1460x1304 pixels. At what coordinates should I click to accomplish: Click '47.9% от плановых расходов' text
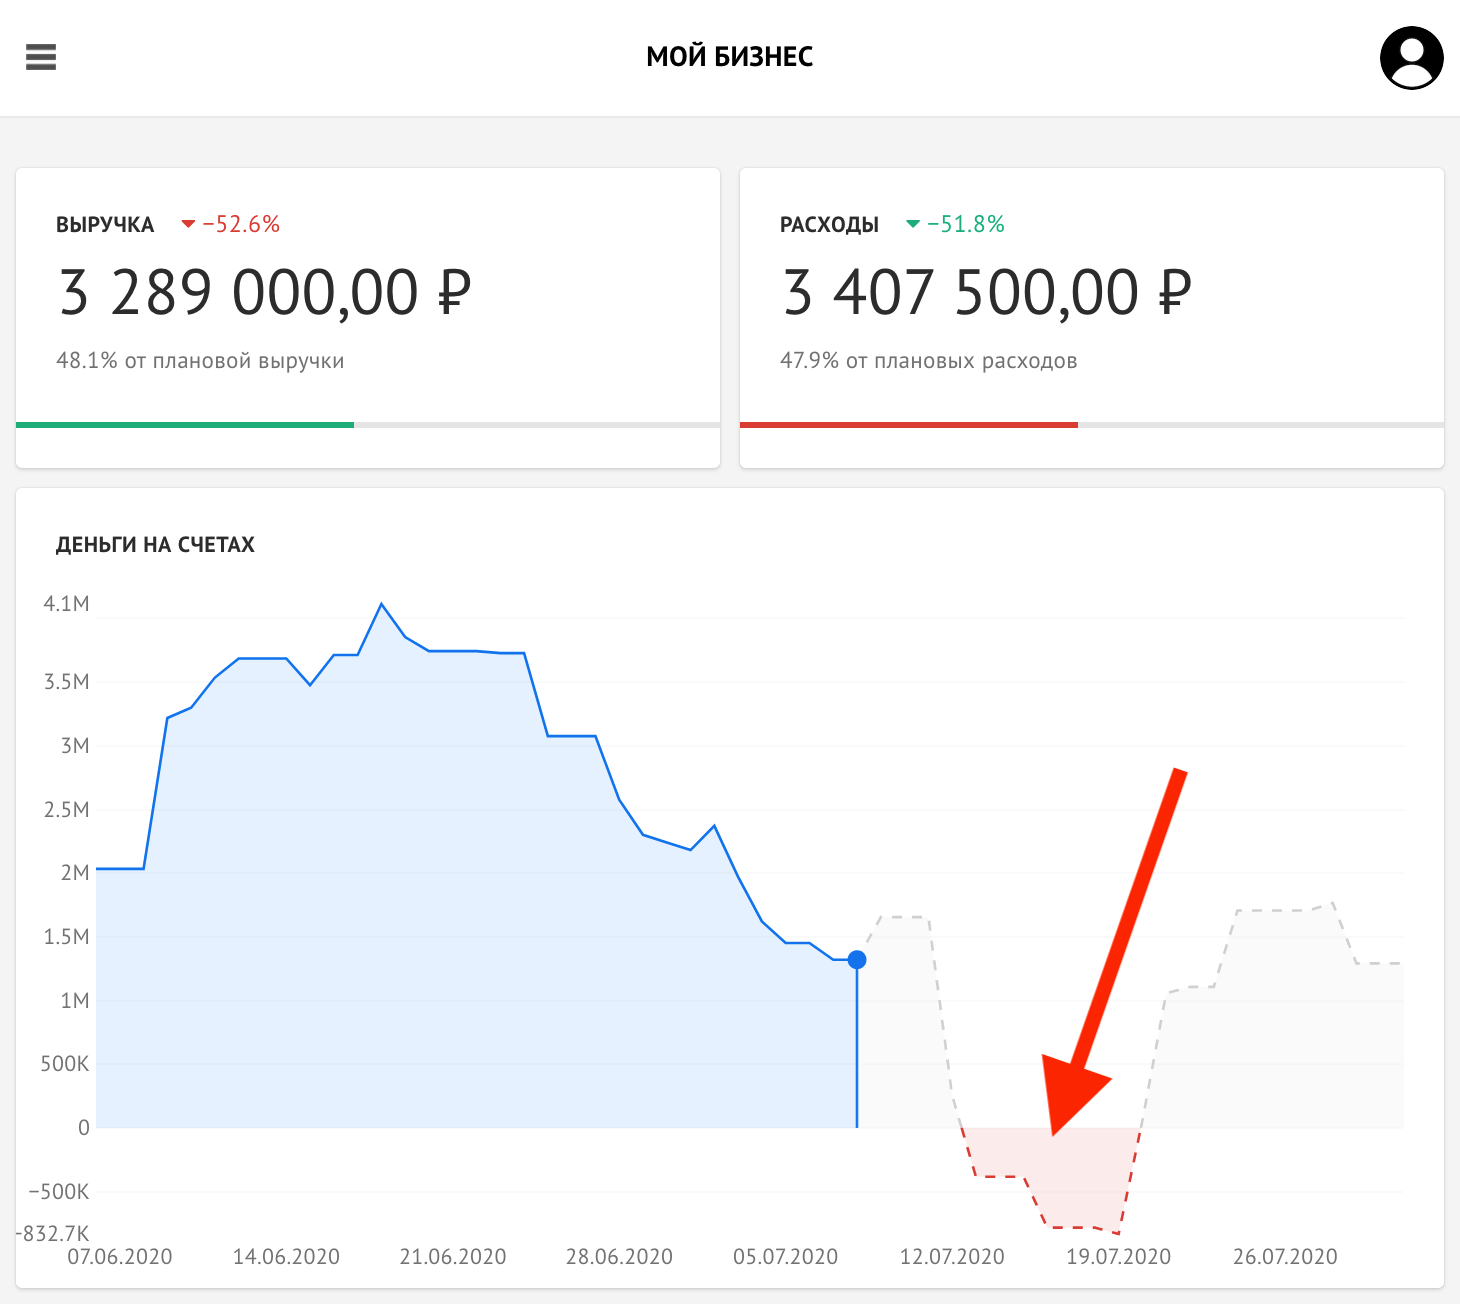pyautogui.click(x=929, y=361)
